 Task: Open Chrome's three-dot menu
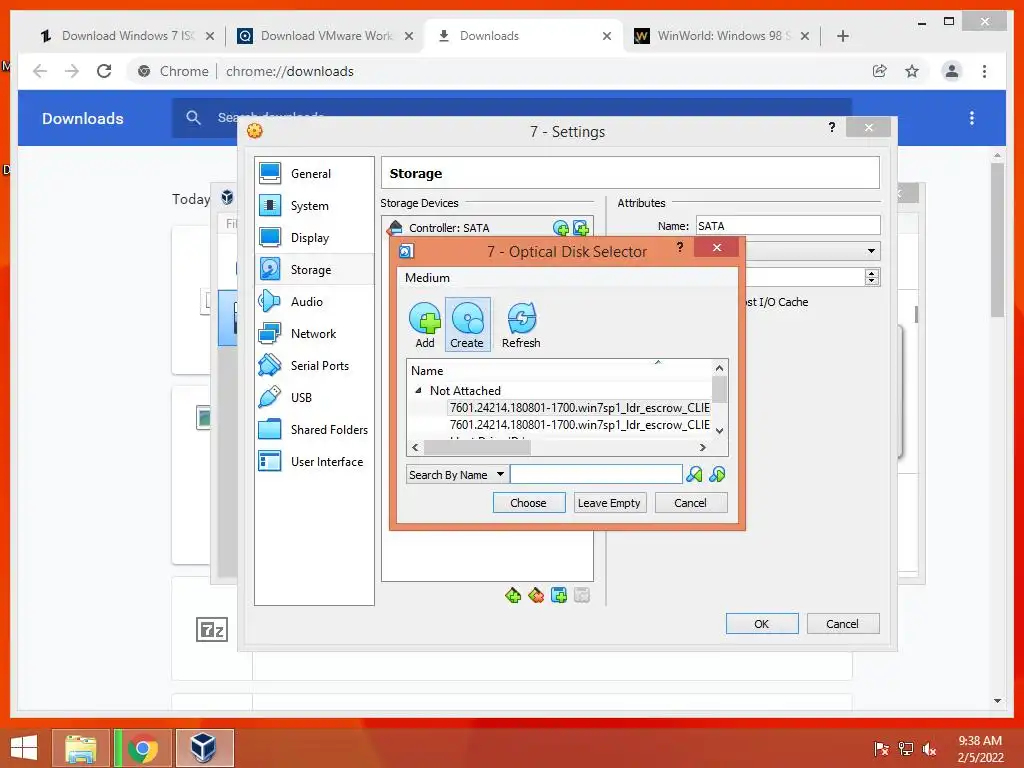point(984,71)
